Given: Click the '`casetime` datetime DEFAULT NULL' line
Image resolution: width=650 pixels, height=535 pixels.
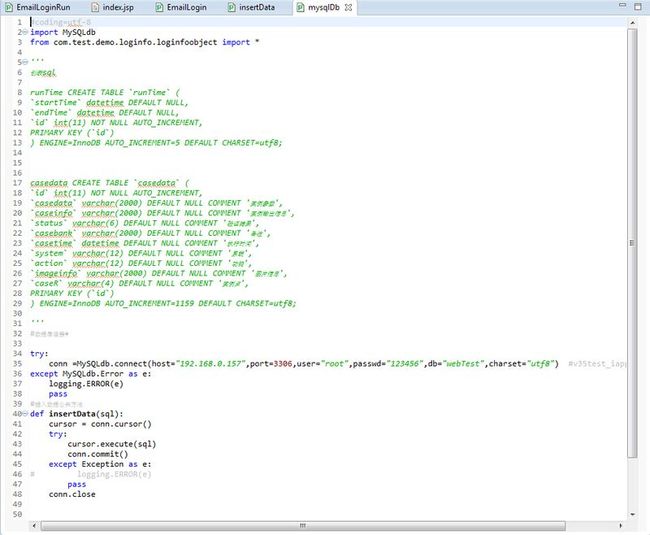Looking at the screenshot, I should [x=145, y=243].
